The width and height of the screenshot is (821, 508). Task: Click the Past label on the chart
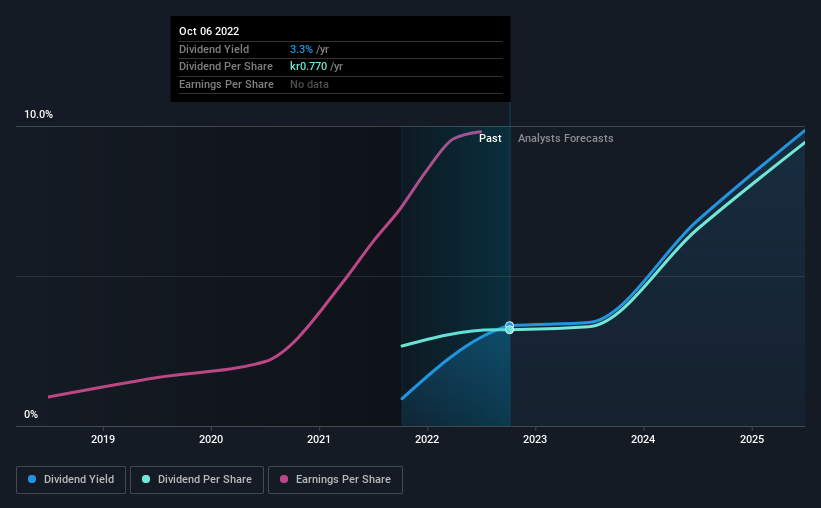pos(490,138)
